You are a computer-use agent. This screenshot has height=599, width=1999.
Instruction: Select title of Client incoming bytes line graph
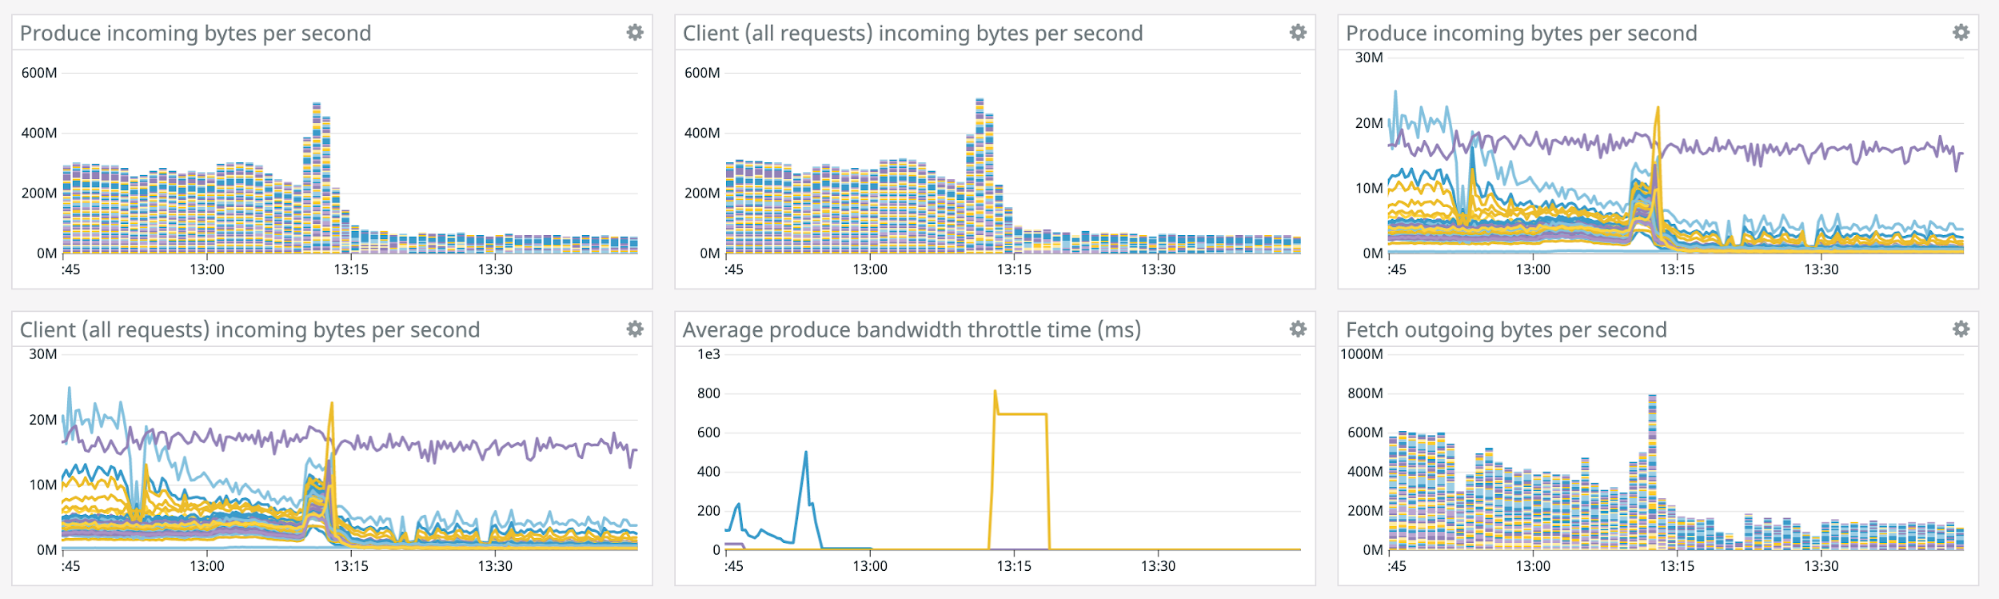pyautogui.click(x=250, y=330)
